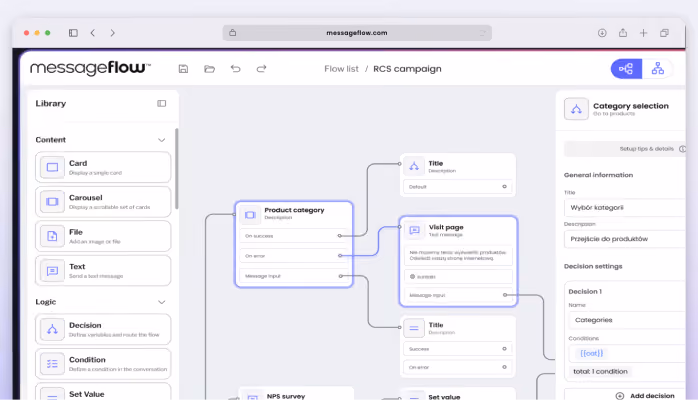Show browser tab overview
The width and height of the screenshot is (698, 400).
665,33
